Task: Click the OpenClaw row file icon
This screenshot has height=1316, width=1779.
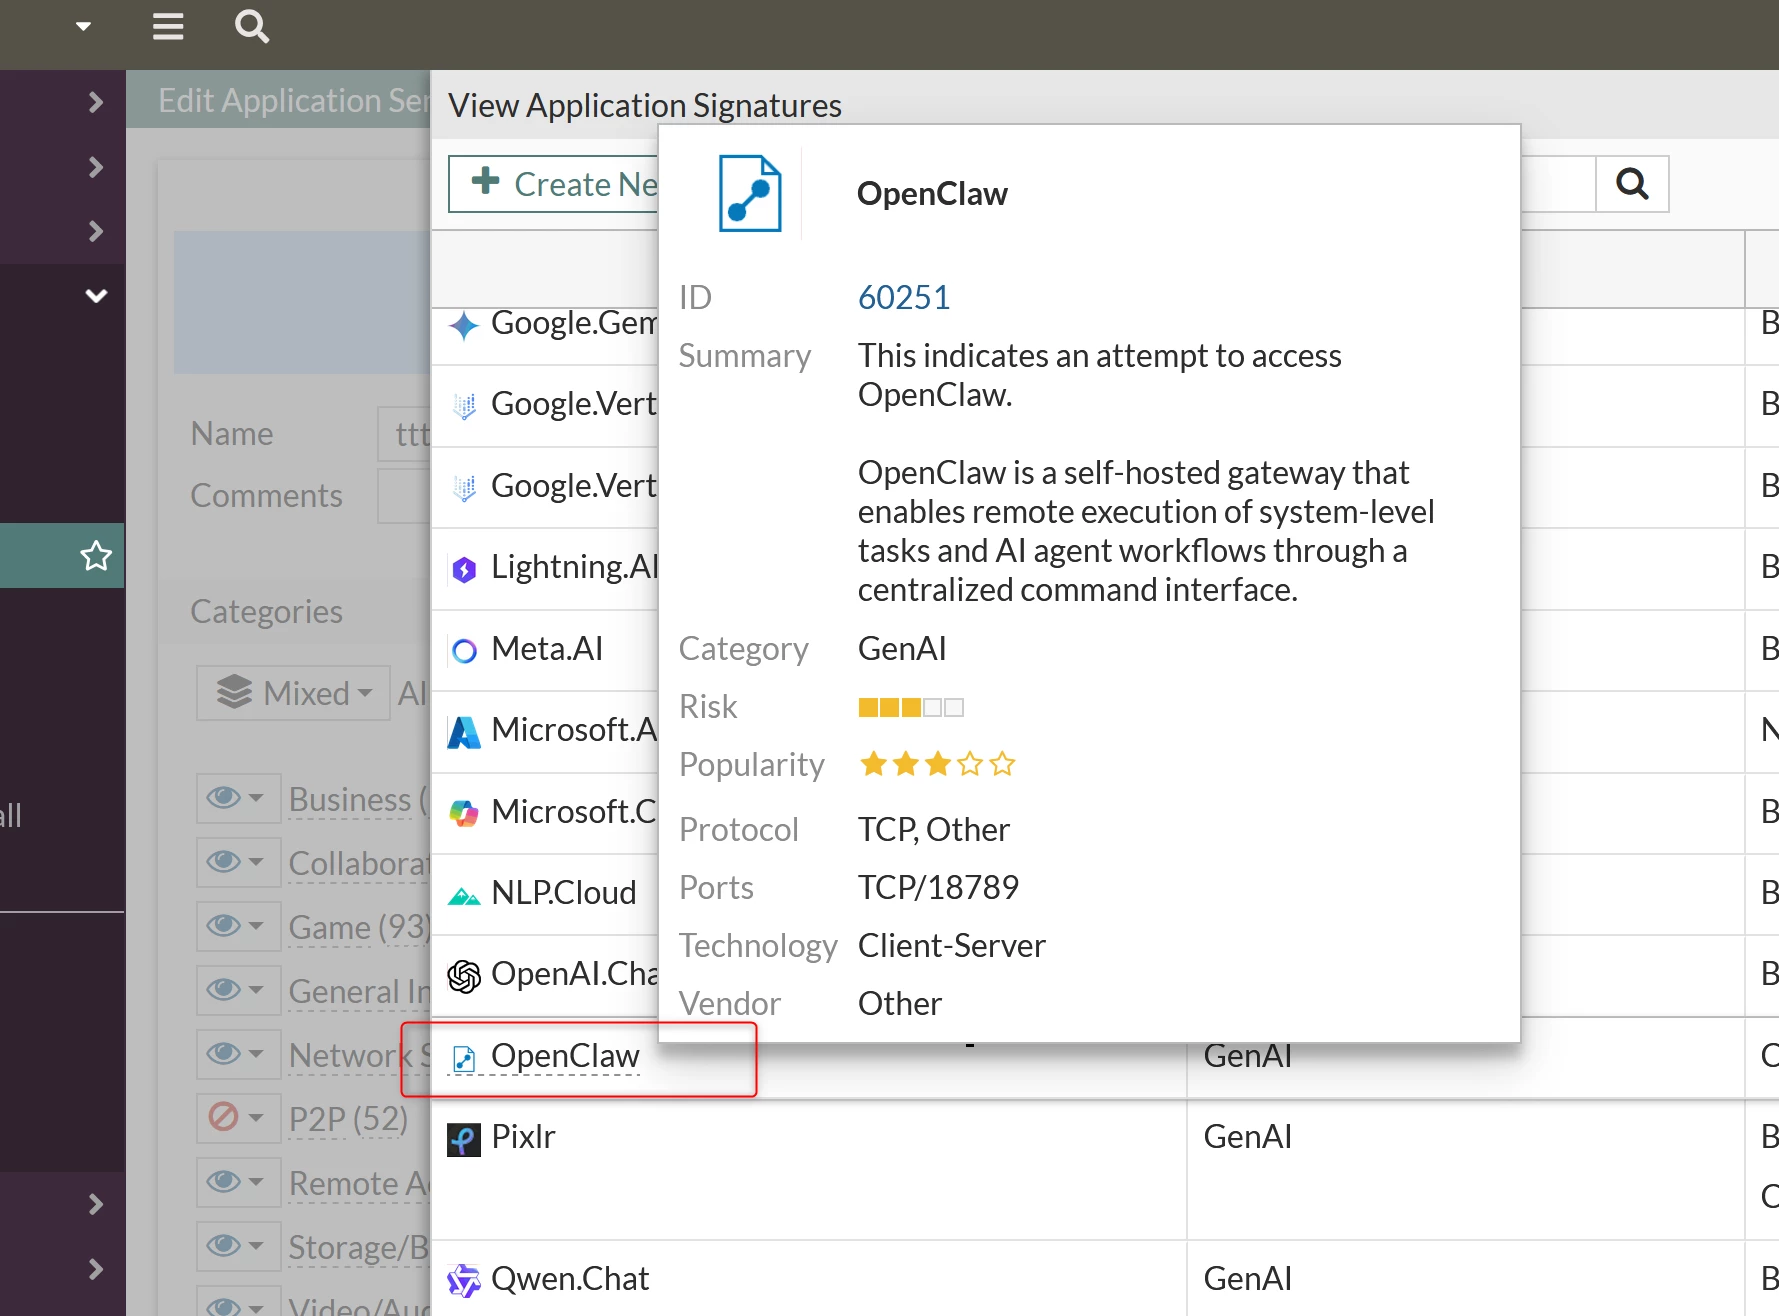Action: point(463,1058)
